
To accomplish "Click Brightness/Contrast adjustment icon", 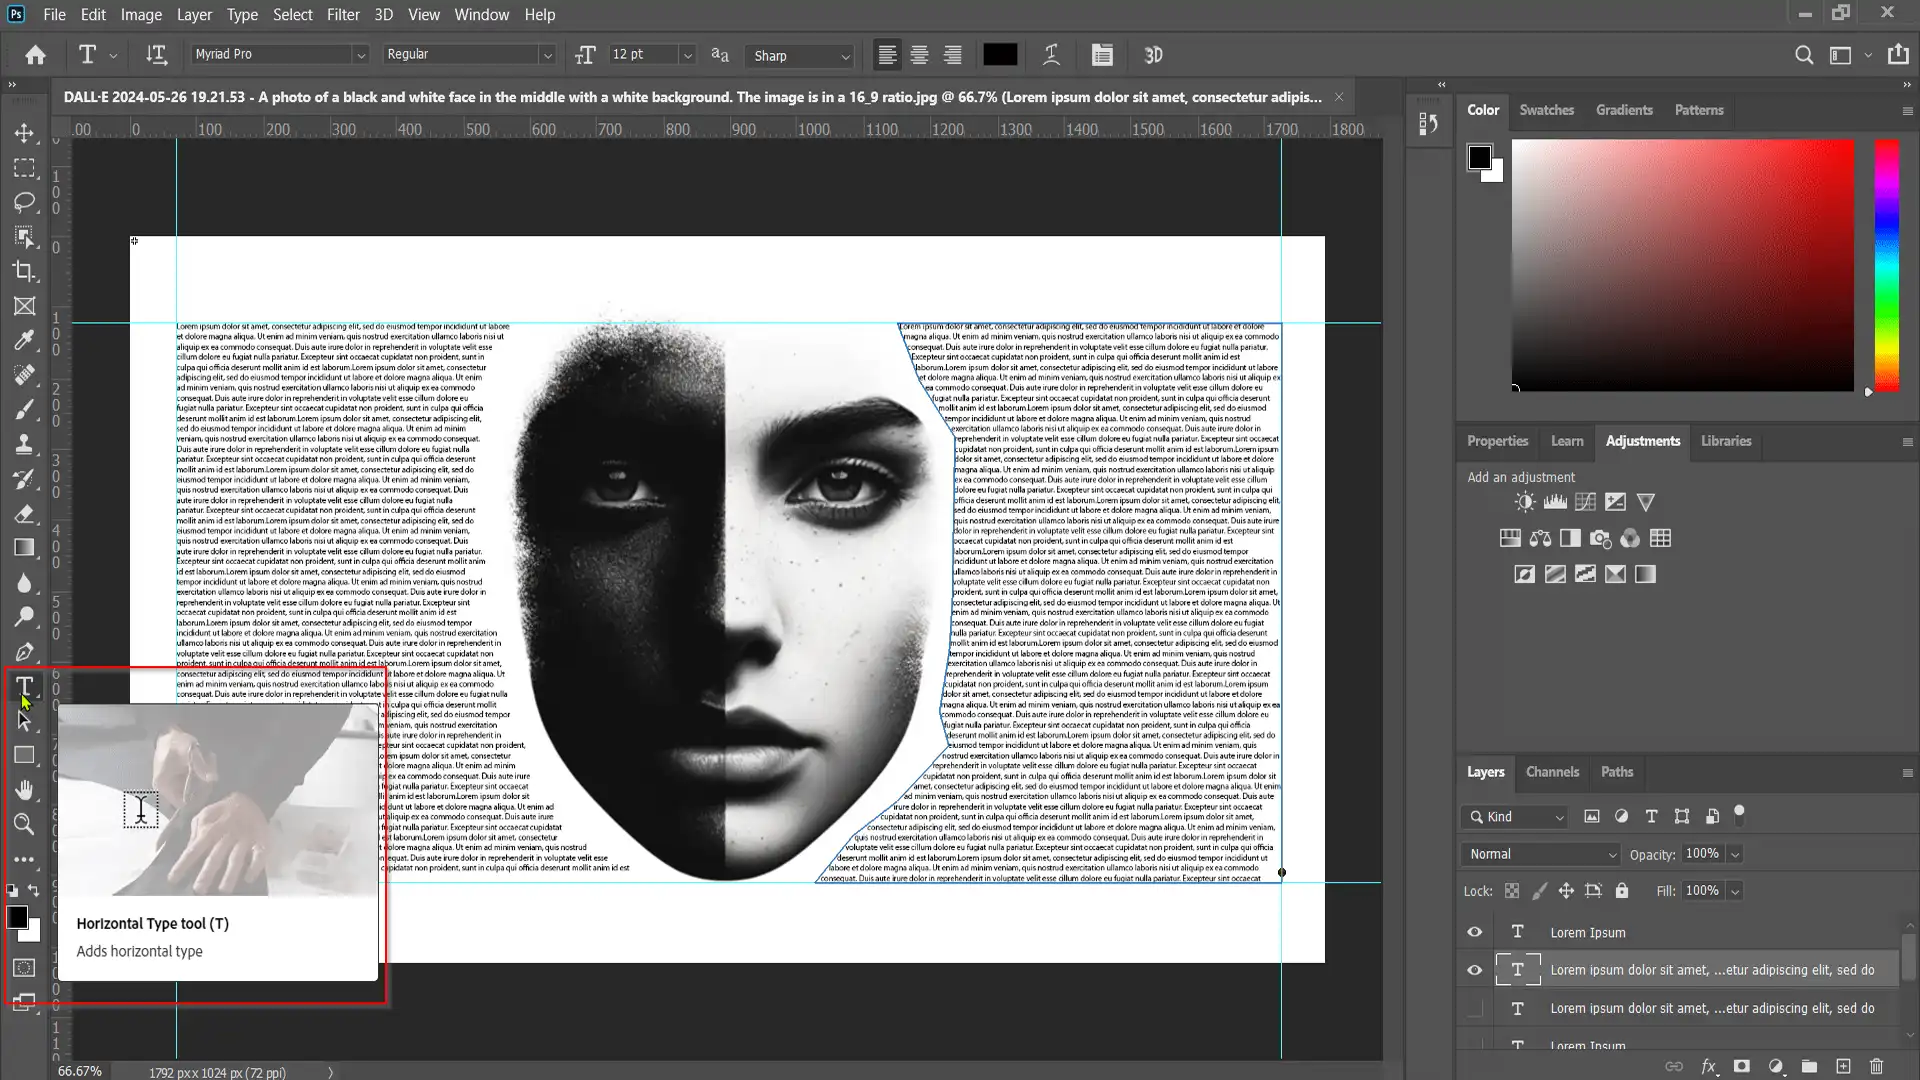I will pyautogui.click(x=1524, y=502).
